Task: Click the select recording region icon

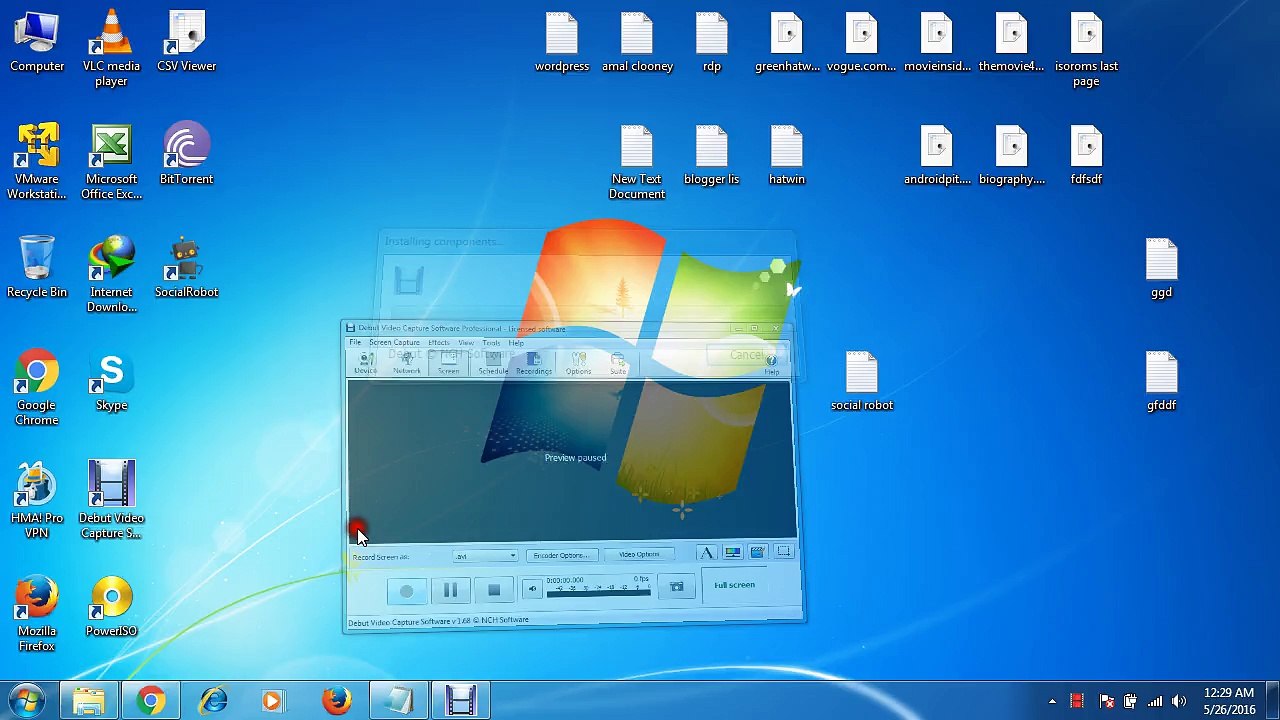Action: pyautogui.click(x=784, y=552)
